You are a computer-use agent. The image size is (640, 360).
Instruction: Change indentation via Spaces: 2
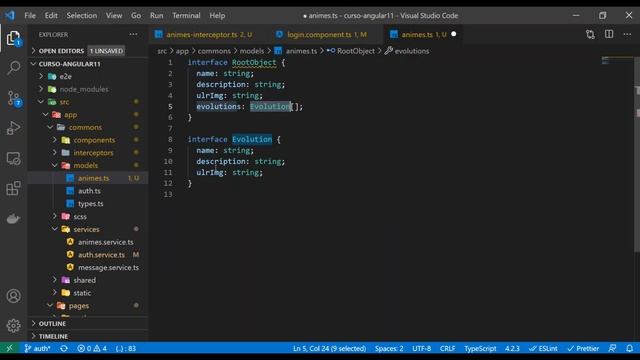click(389, 348)
